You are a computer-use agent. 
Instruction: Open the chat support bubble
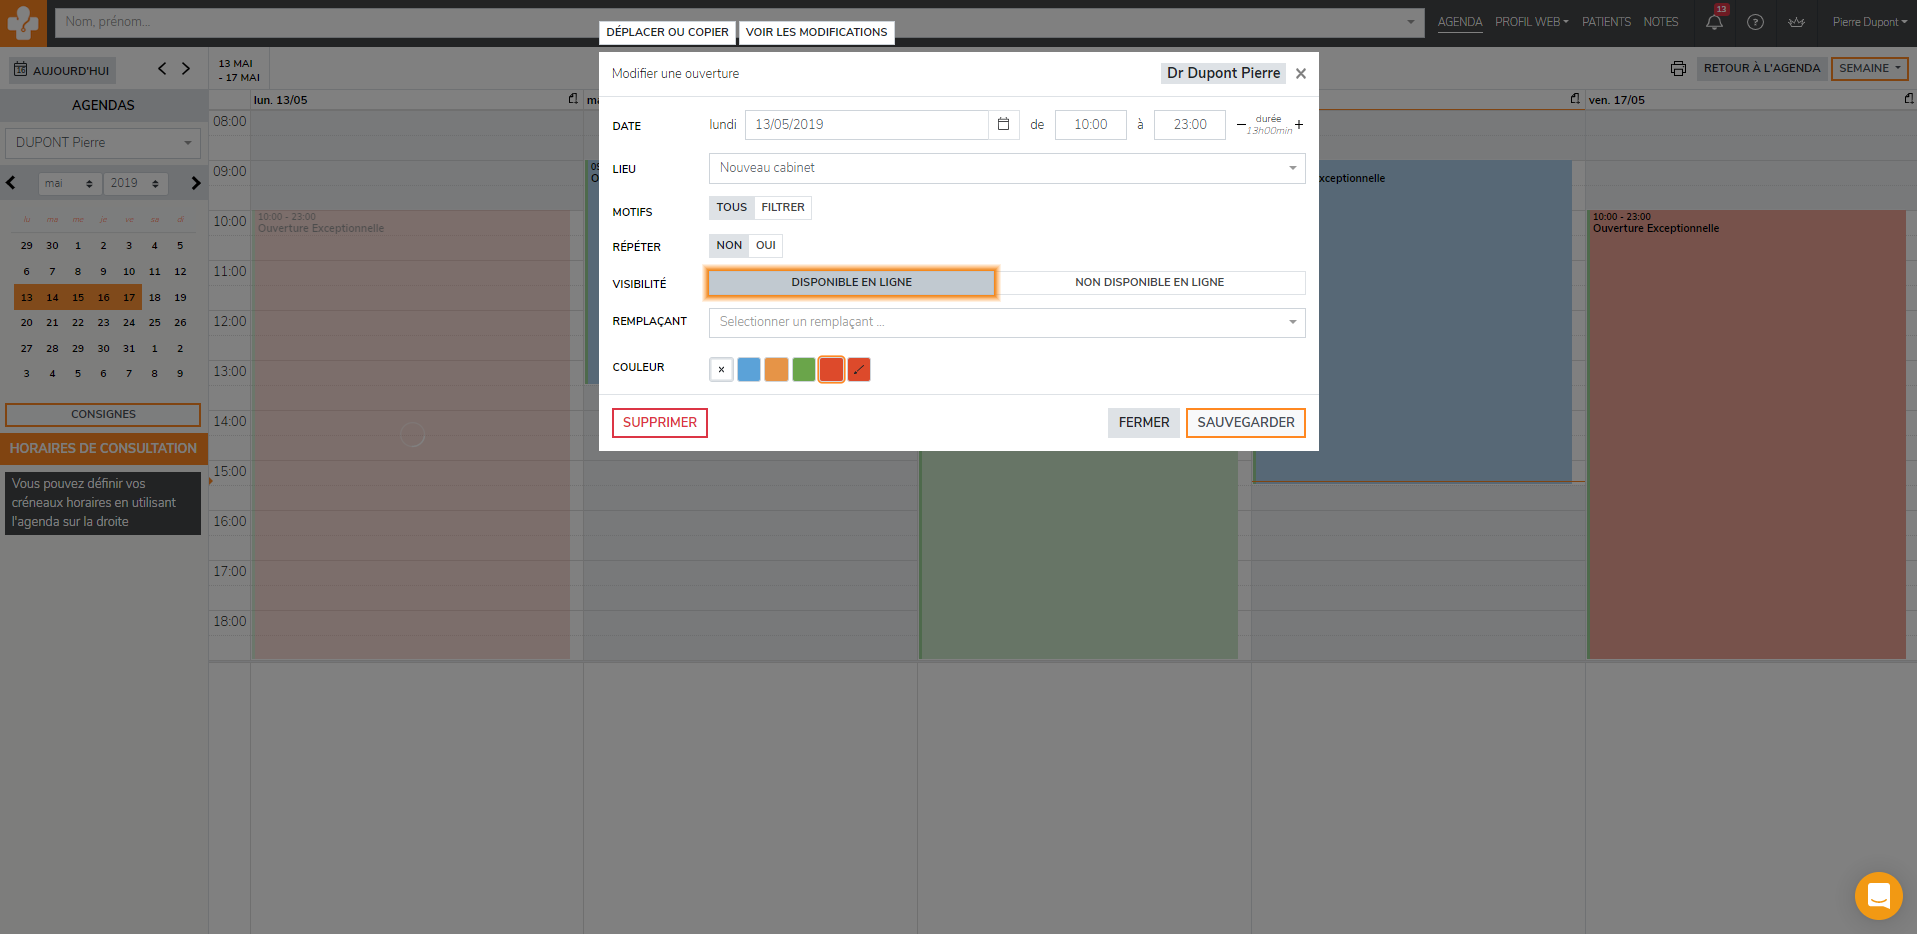[1878, 895]
